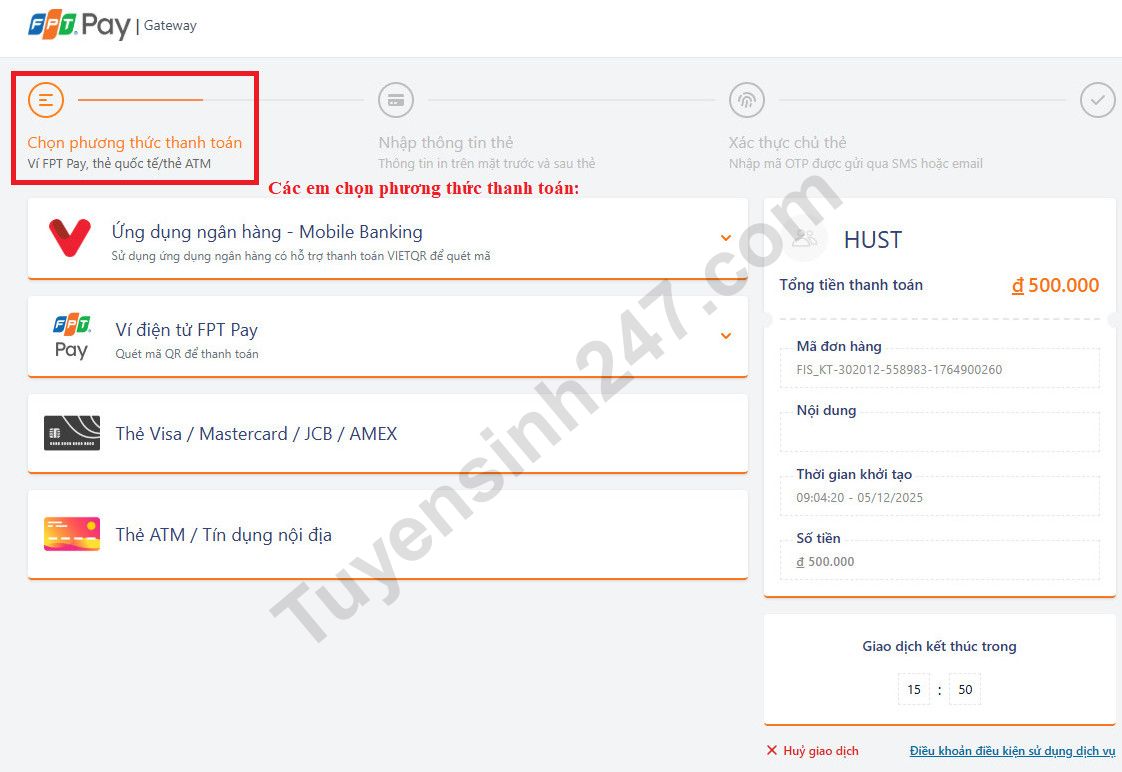Image resolution: width=1122 pixels, height=772 pixels.
Task: Click the FPT Pay e-wallet logo
Action: pyautogui.click(x=71, y=336)
